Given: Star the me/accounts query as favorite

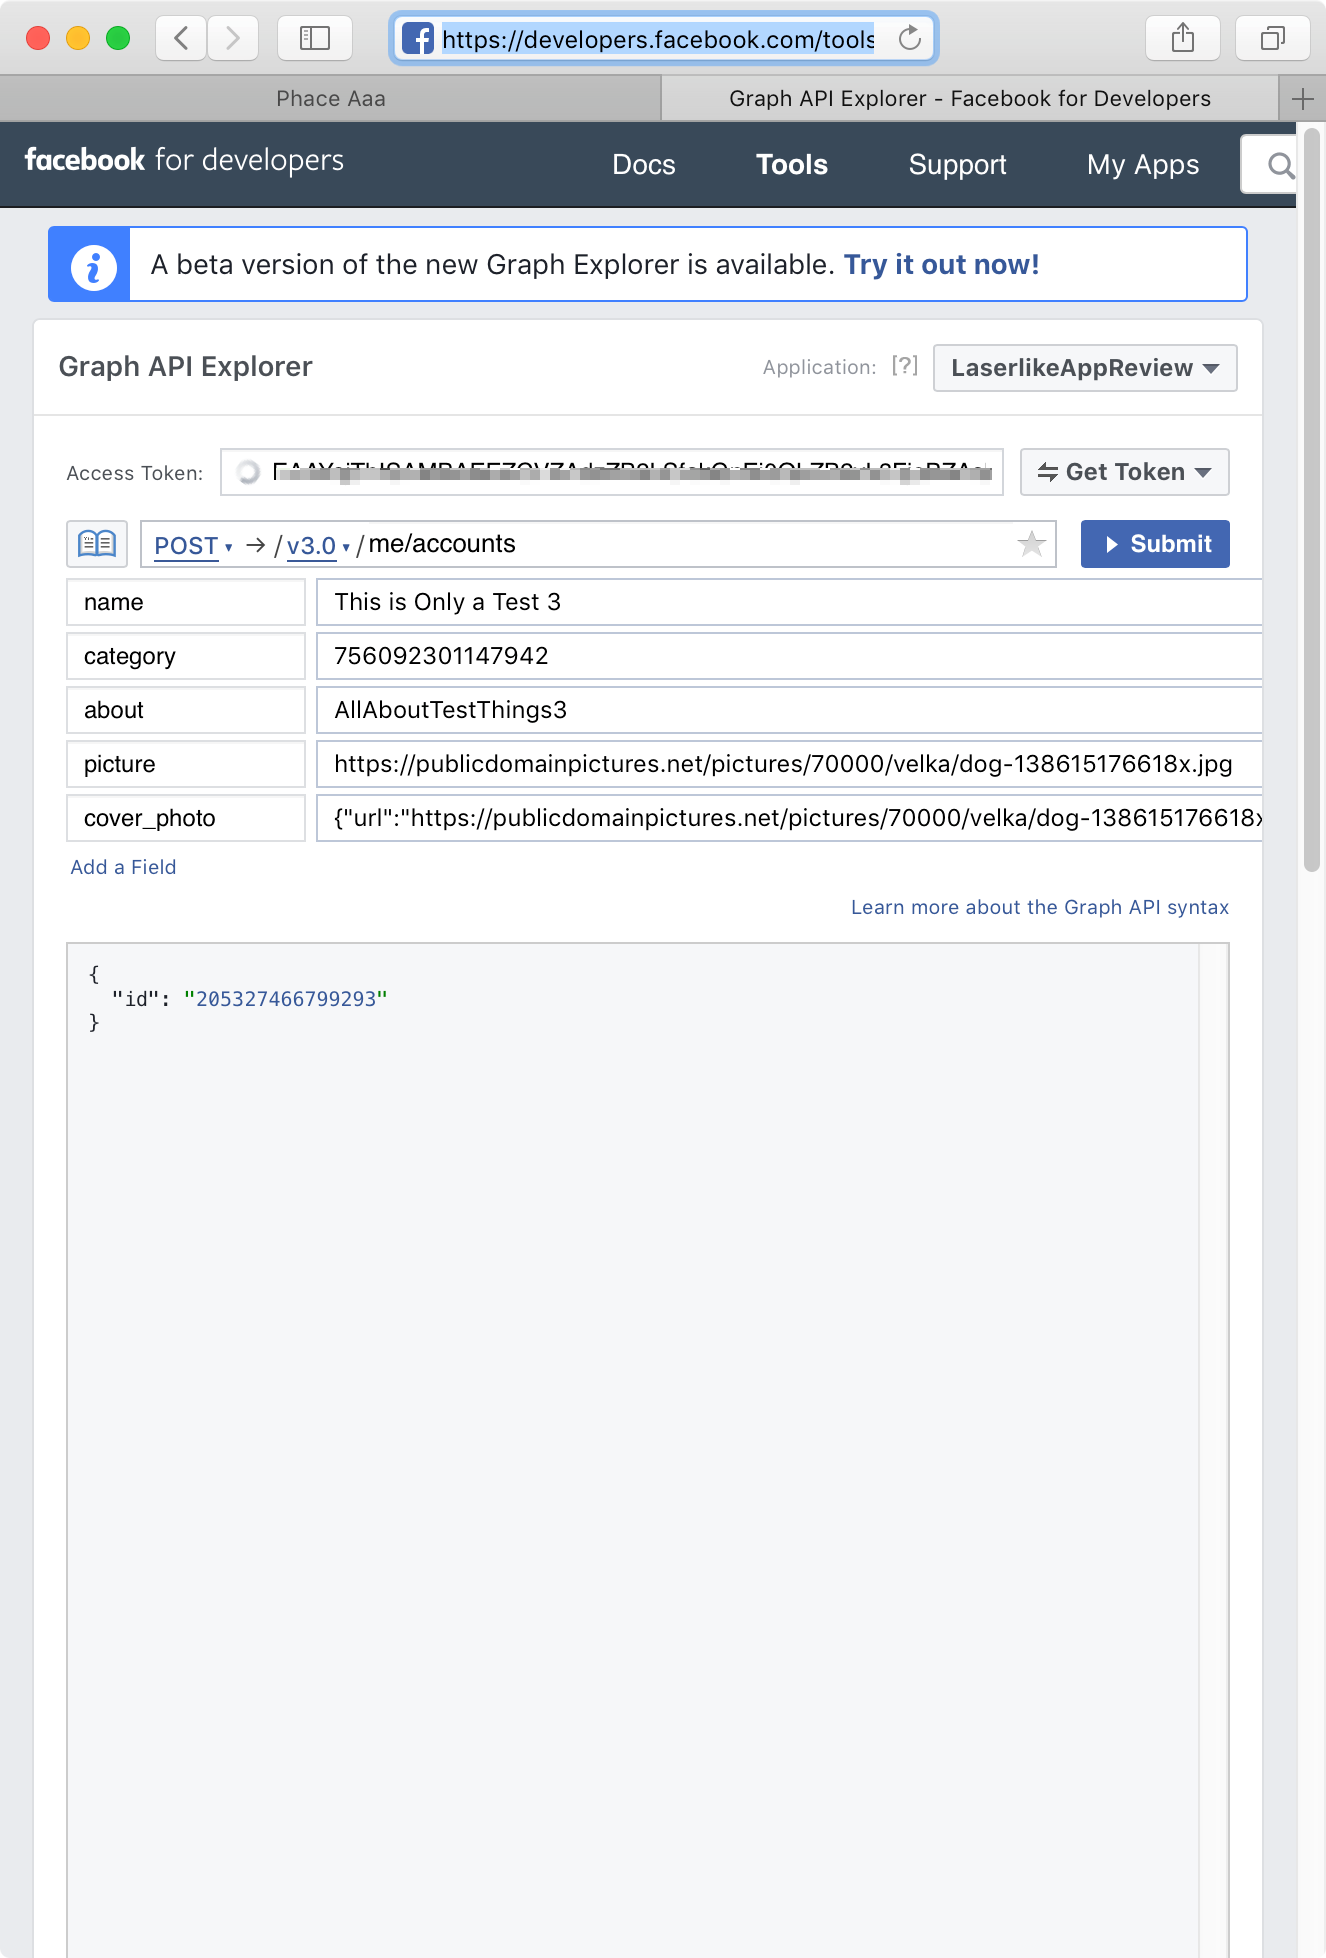Looking at the screenshot, I should point(1032,544).
